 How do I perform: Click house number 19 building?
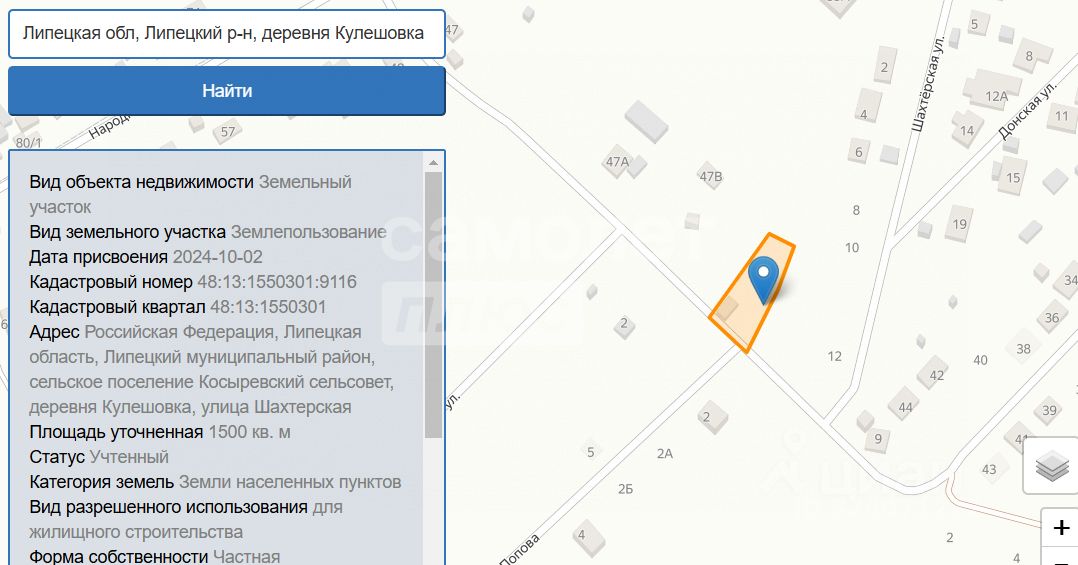[x=959, y=223]
